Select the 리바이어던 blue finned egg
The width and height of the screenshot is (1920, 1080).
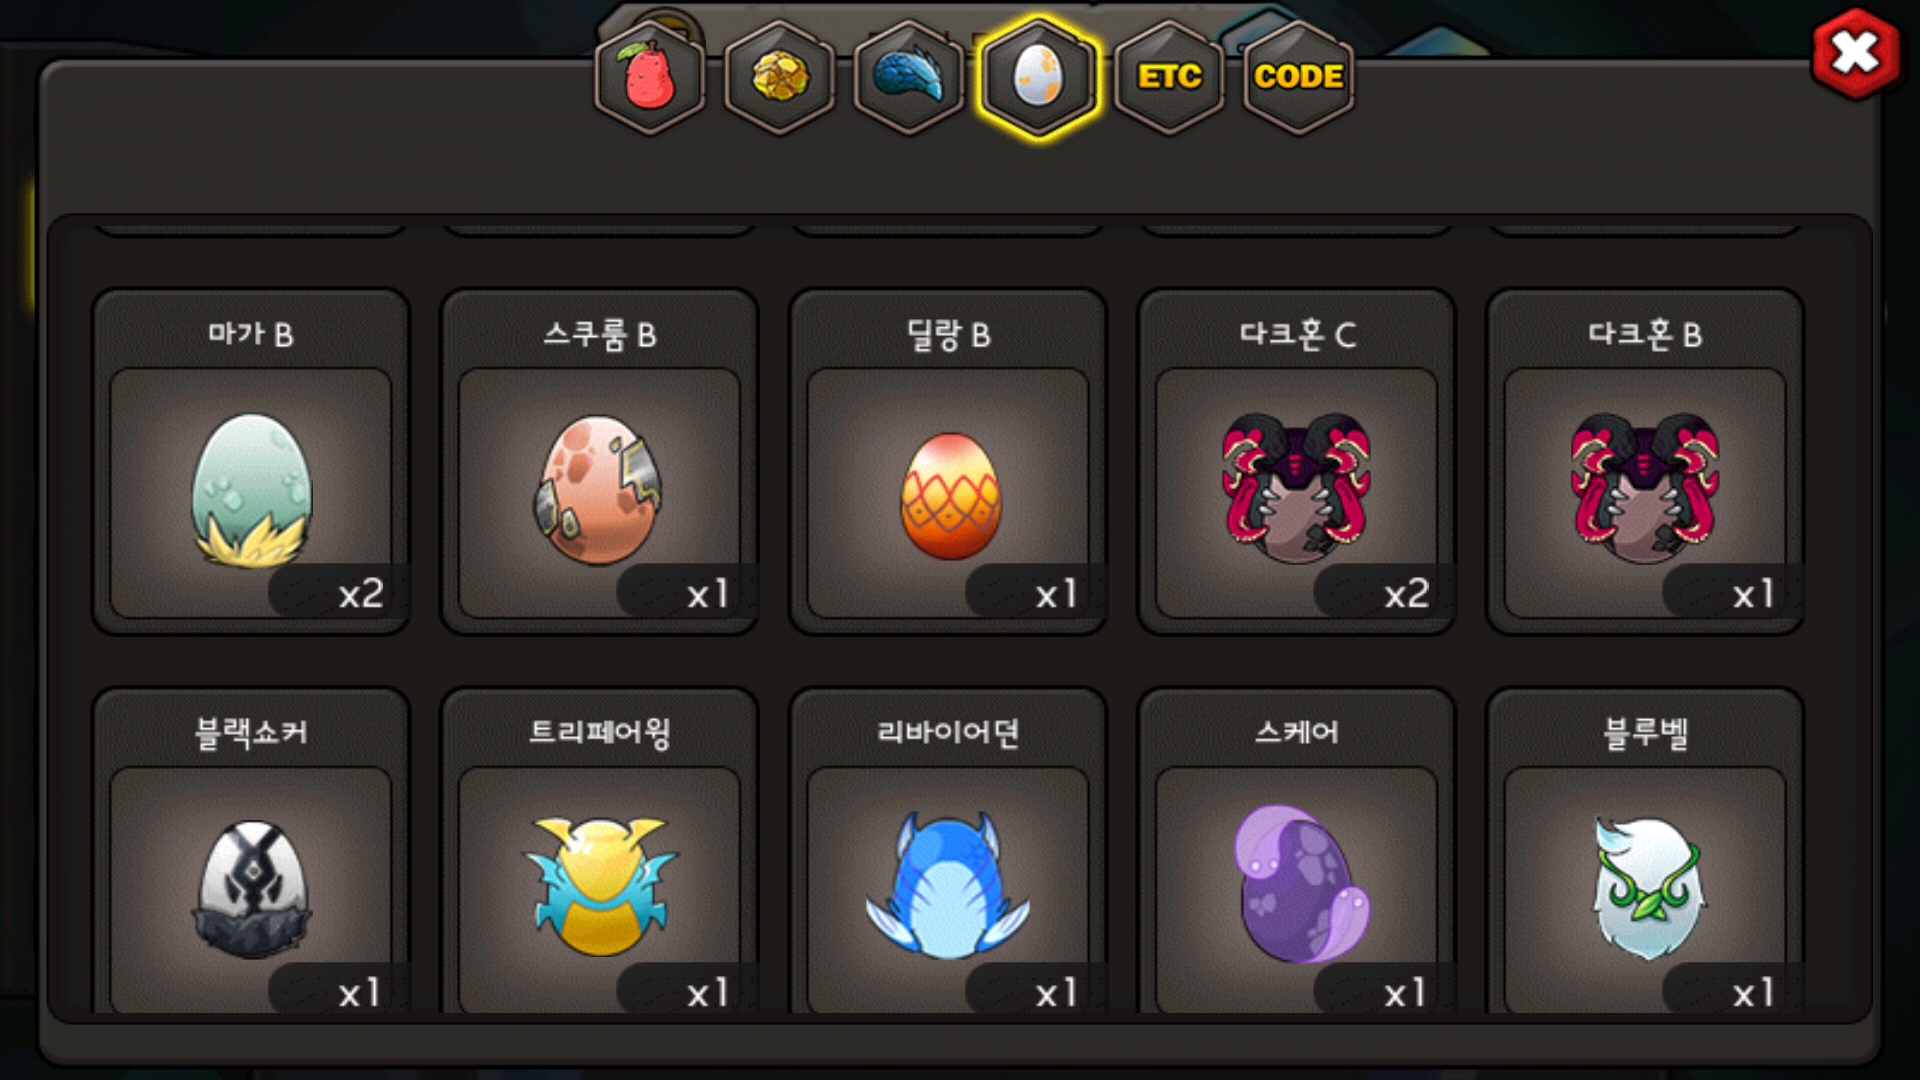pyautogui.click(x=948, y=889)
